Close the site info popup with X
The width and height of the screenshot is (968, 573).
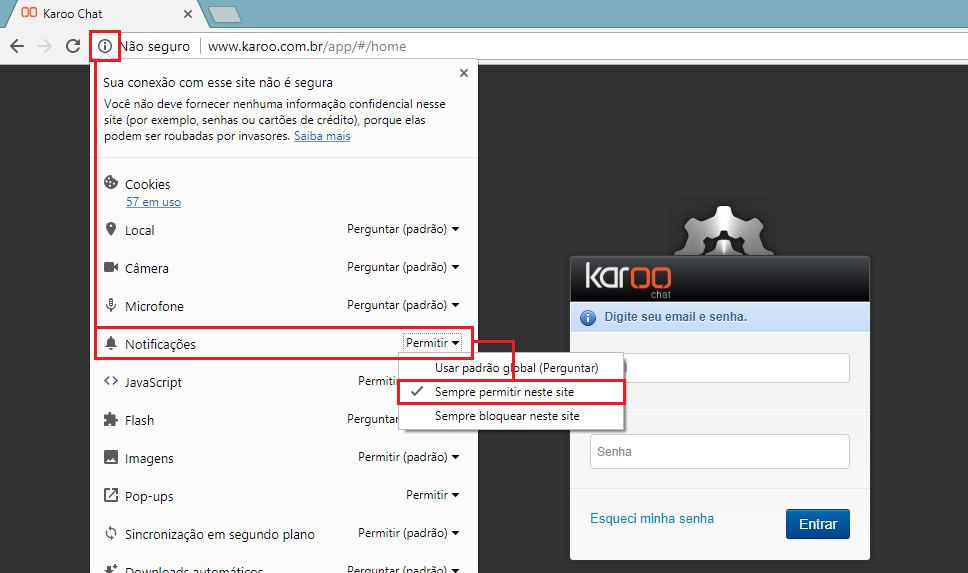464,73
